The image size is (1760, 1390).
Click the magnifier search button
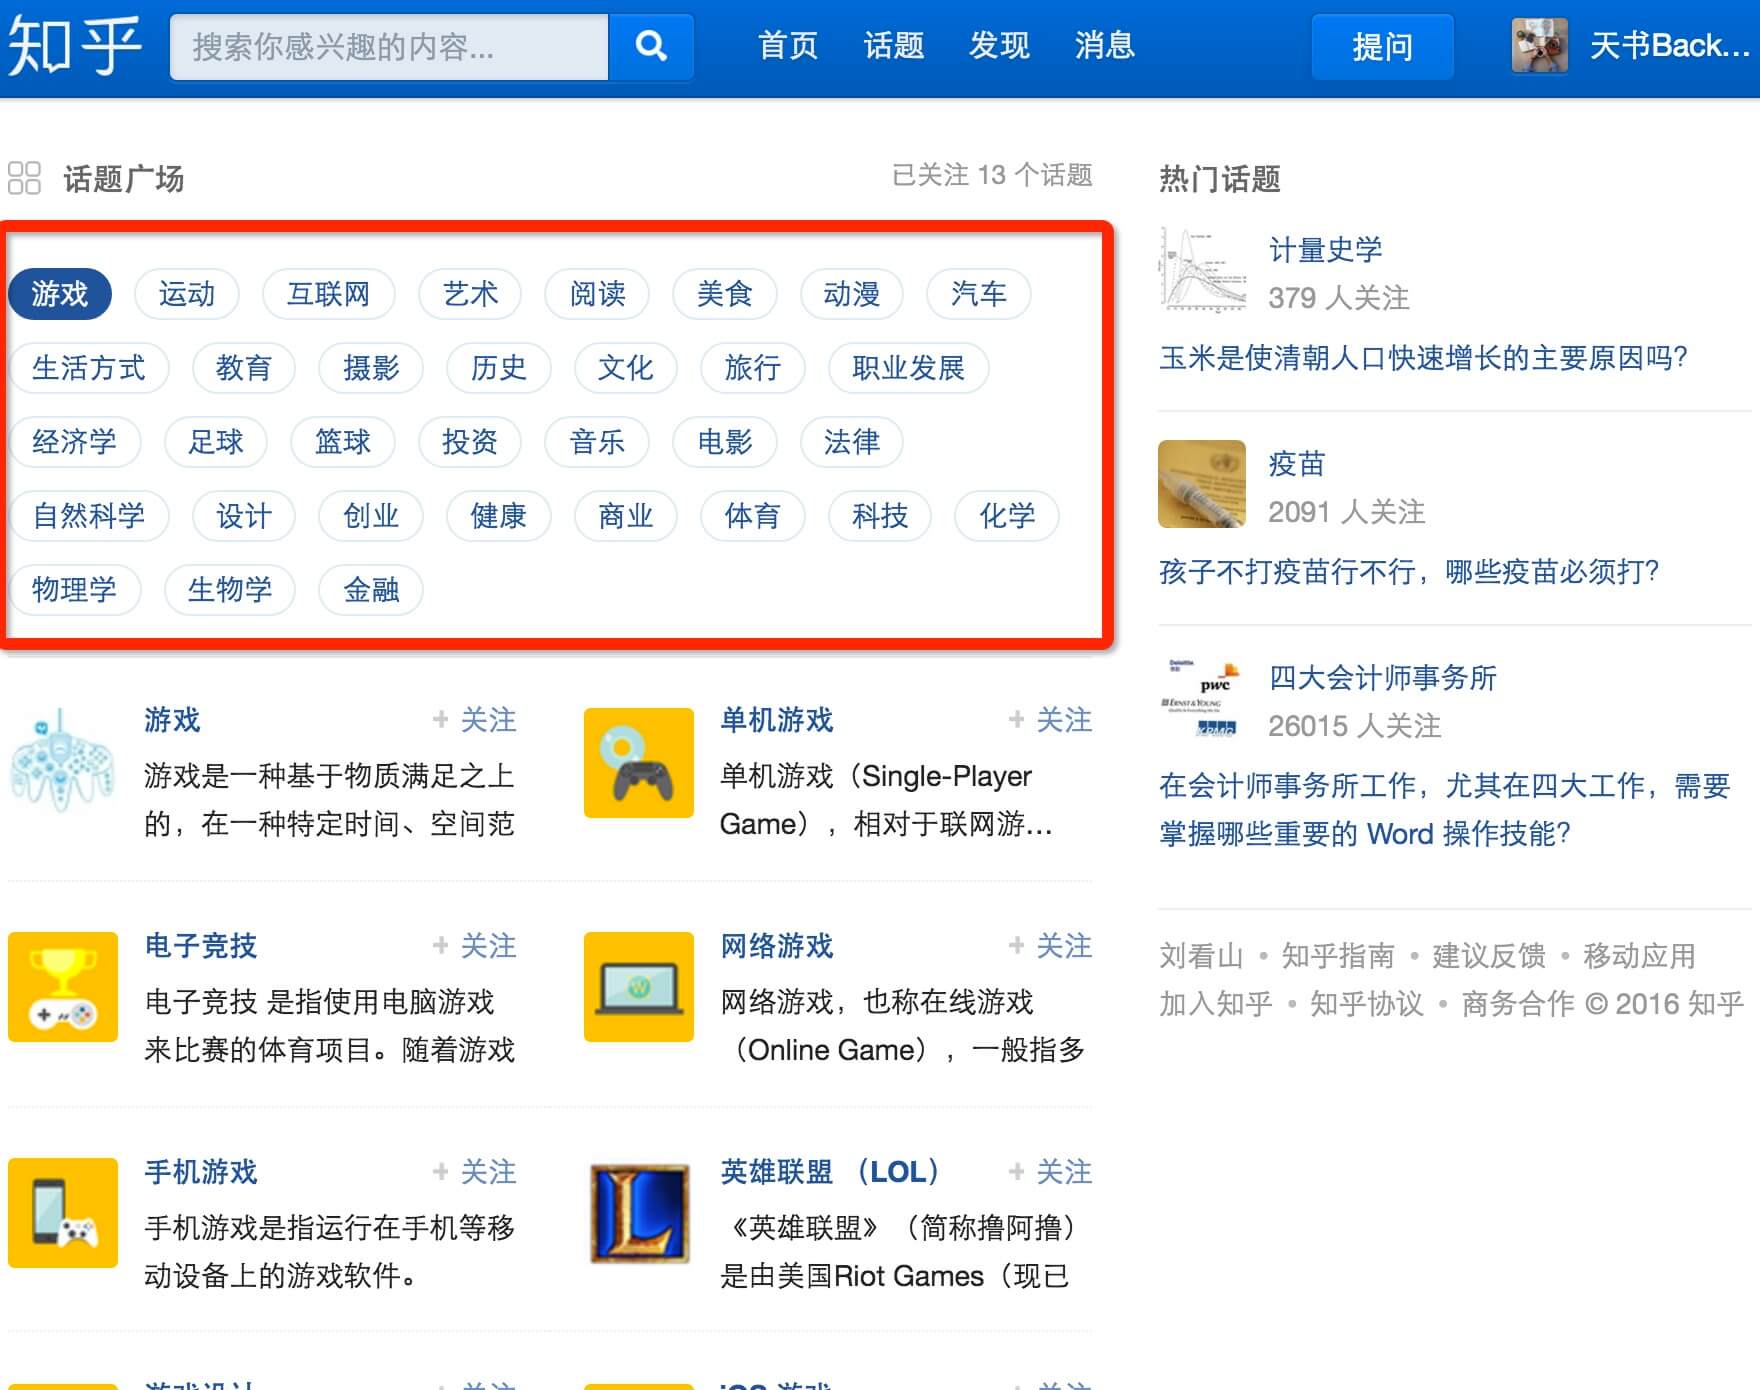(x=651, y=46)
